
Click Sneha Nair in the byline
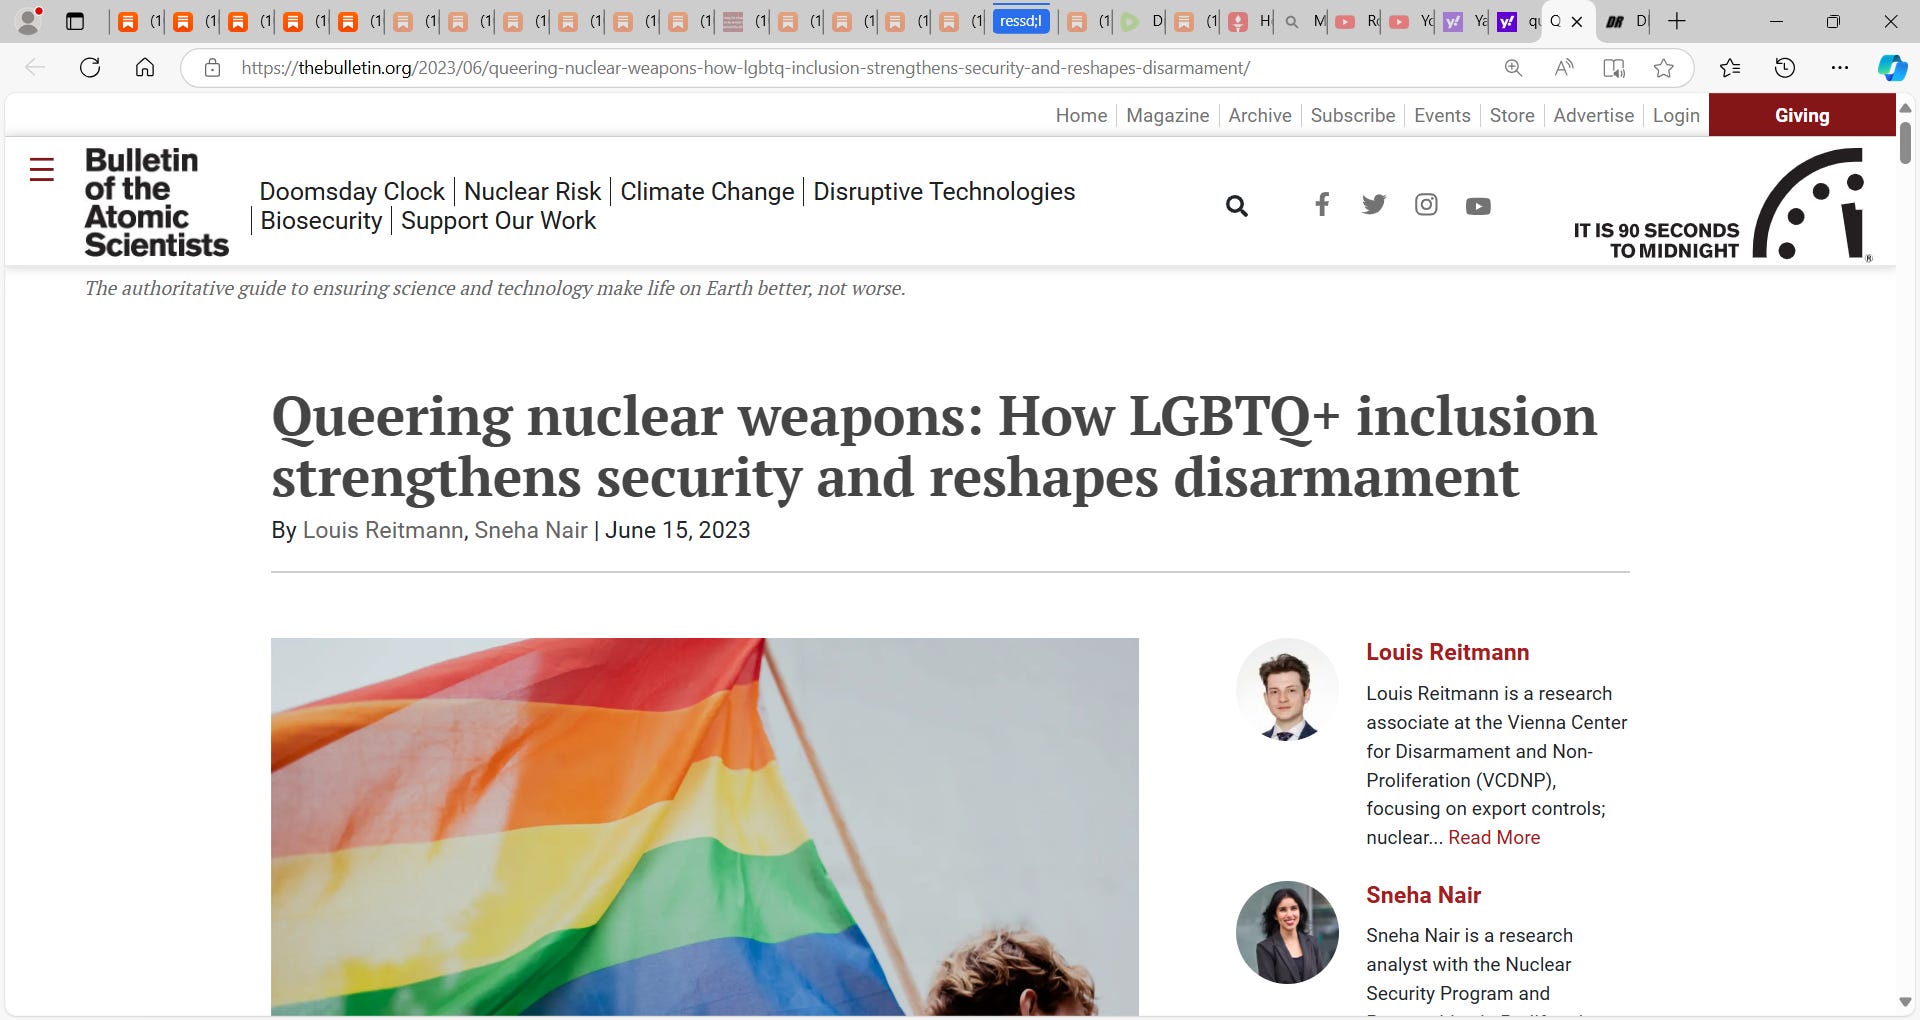pyautogui.click(x=531, y=530)
